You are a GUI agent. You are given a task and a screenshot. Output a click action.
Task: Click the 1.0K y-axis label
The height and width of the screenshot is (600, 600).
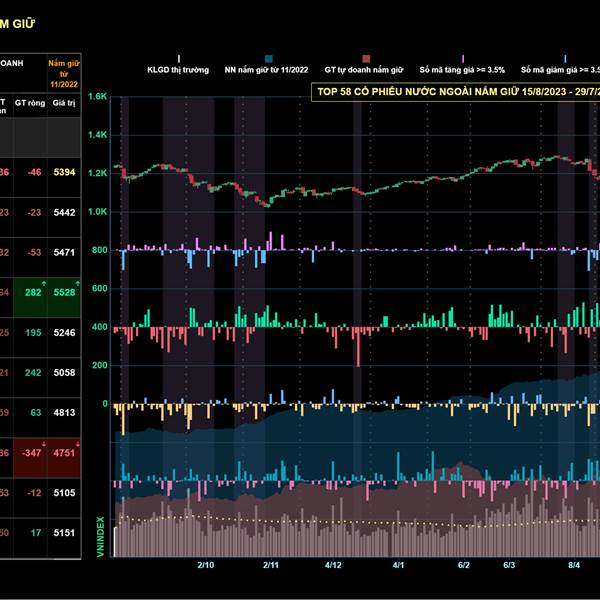(x=98, y=212)
